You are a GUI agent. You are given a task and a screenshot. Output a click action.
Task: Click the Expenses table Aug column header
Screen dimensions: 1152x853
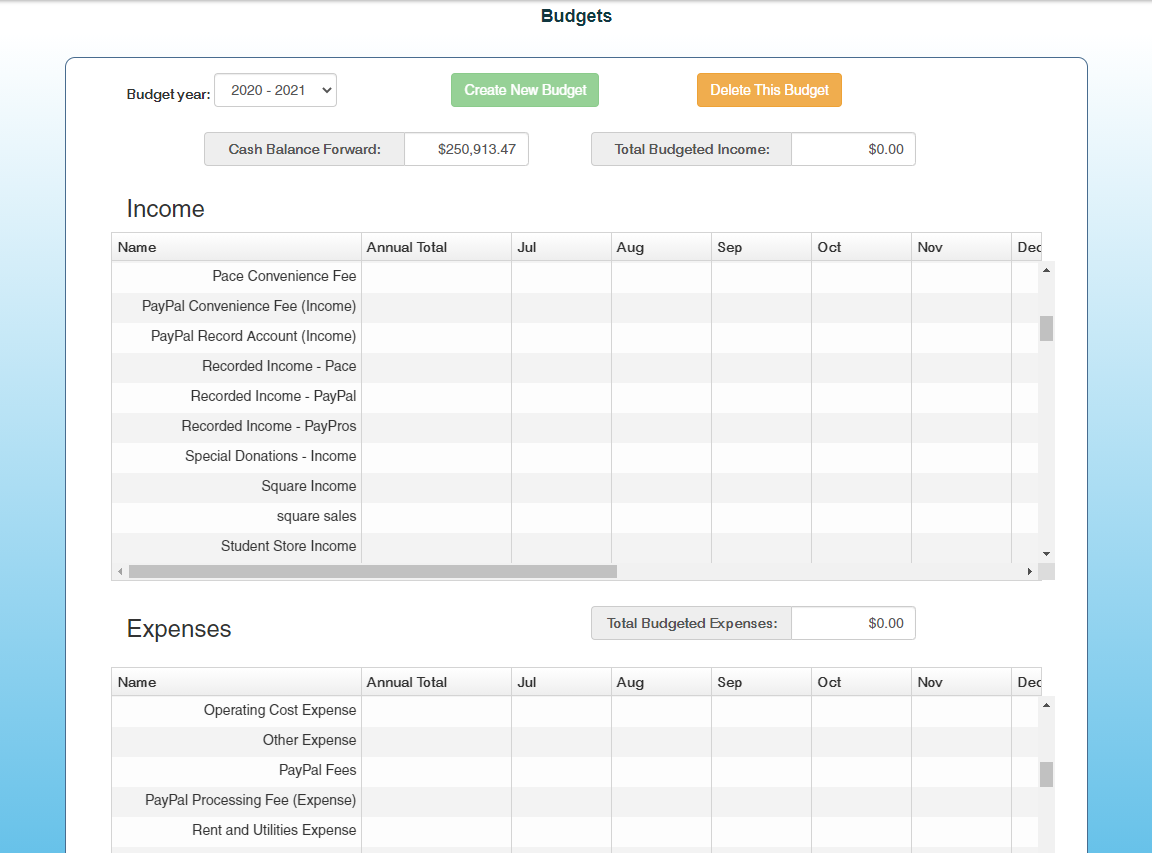click(x=661, y=682)
